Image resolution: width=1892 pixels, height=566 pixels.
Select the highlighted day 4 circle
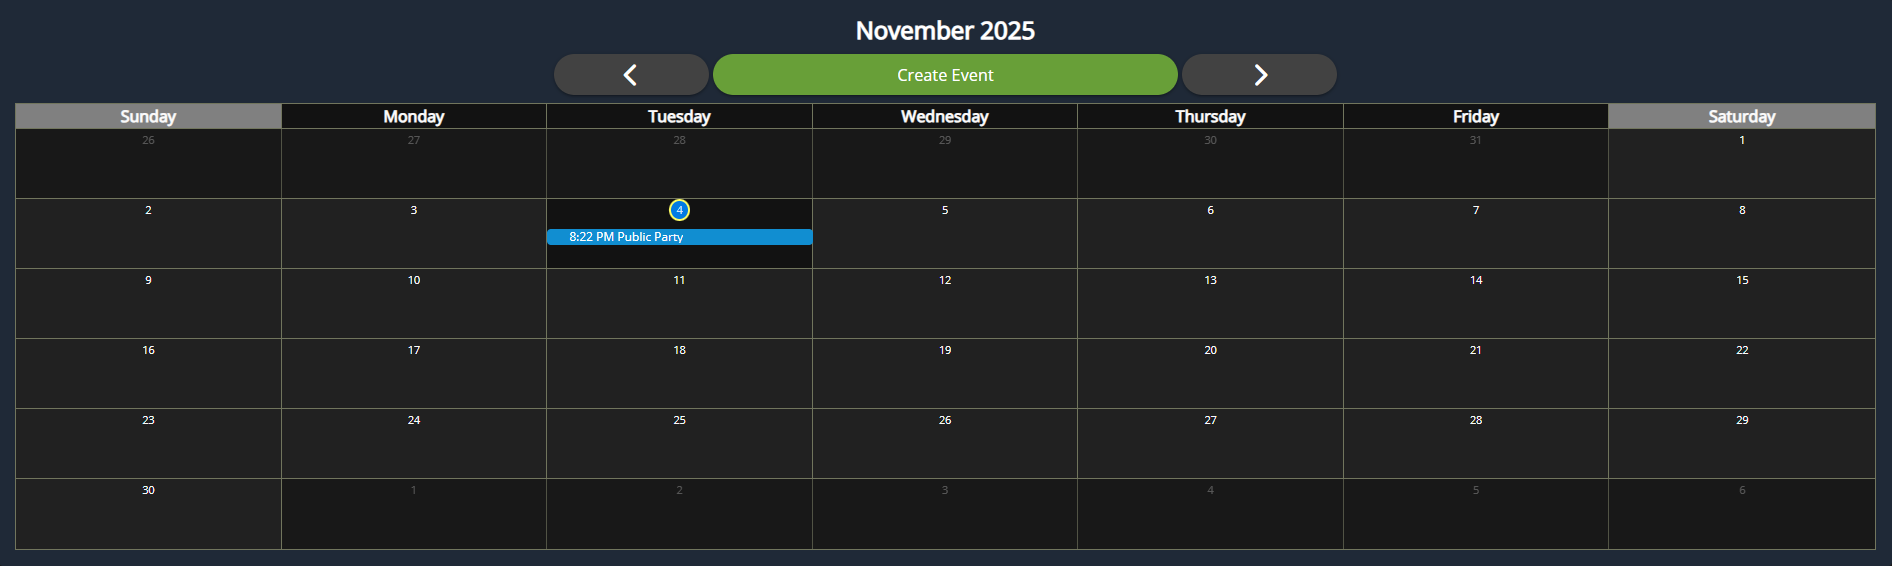point(679,210)
